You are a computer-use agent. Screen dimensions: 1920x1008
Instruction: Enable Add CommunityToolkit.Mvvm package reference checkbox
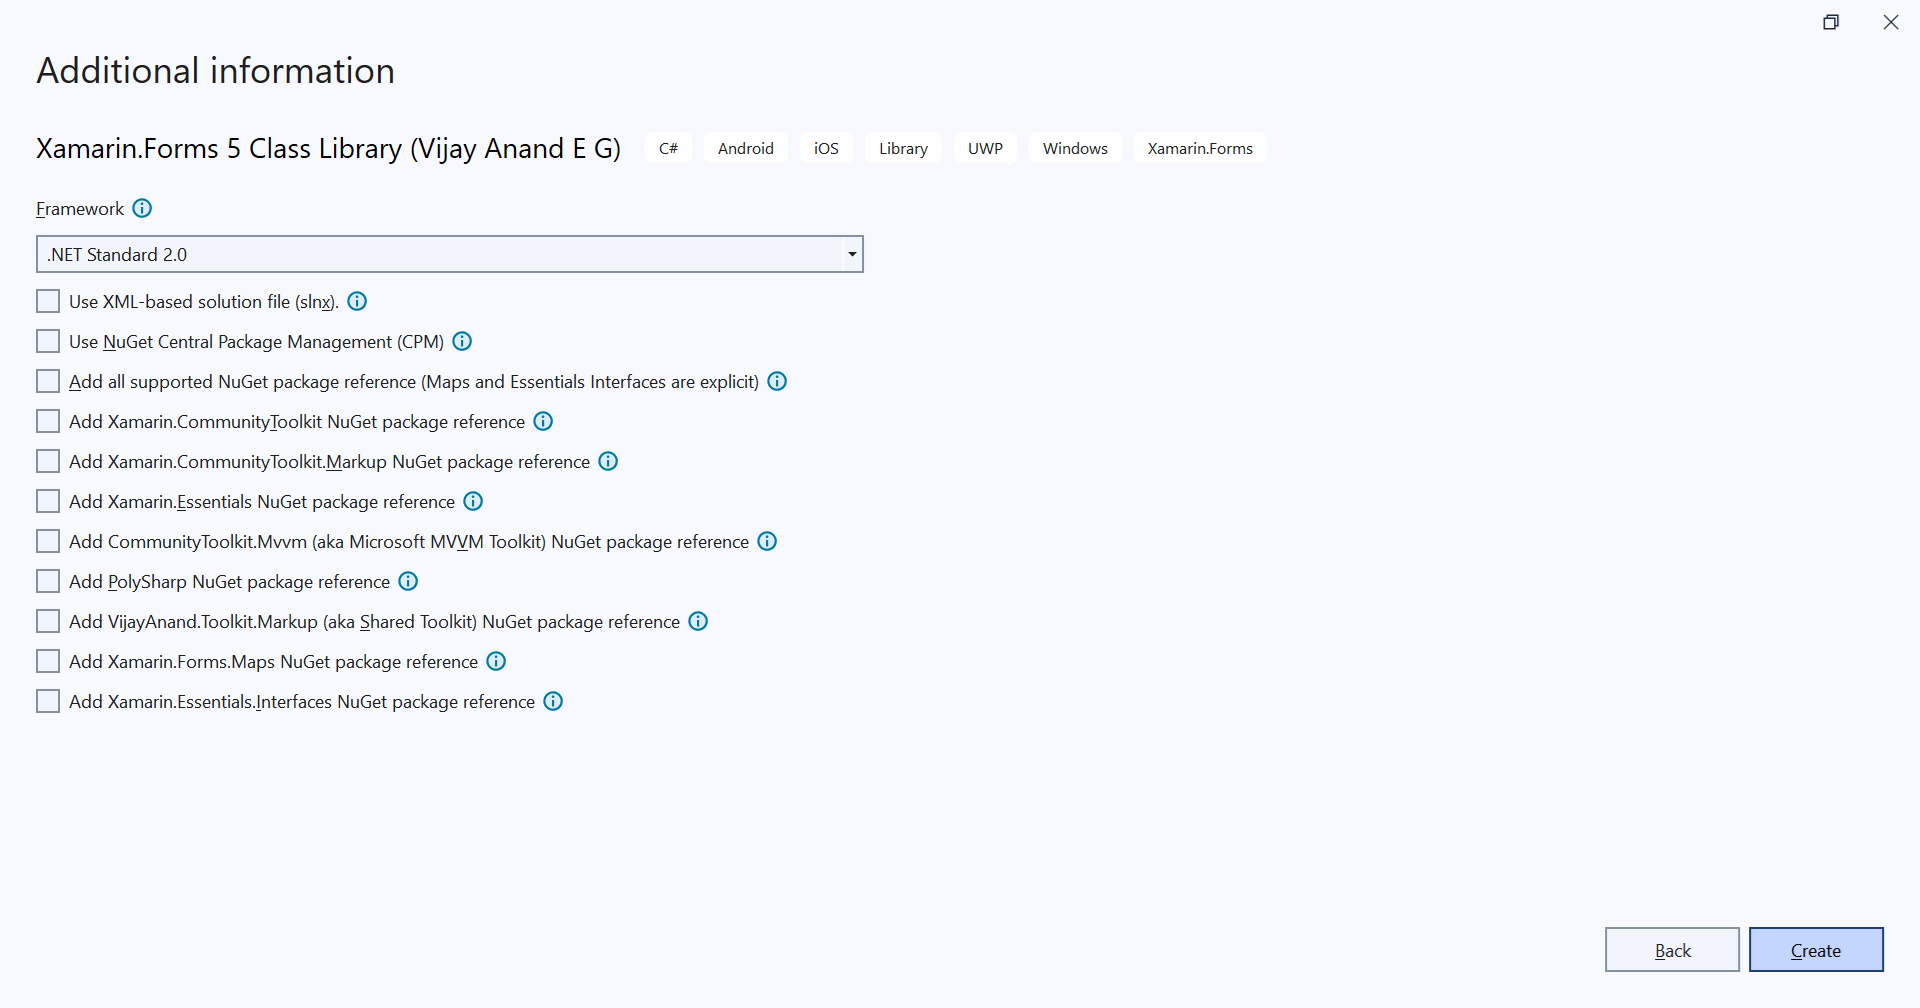48,541
